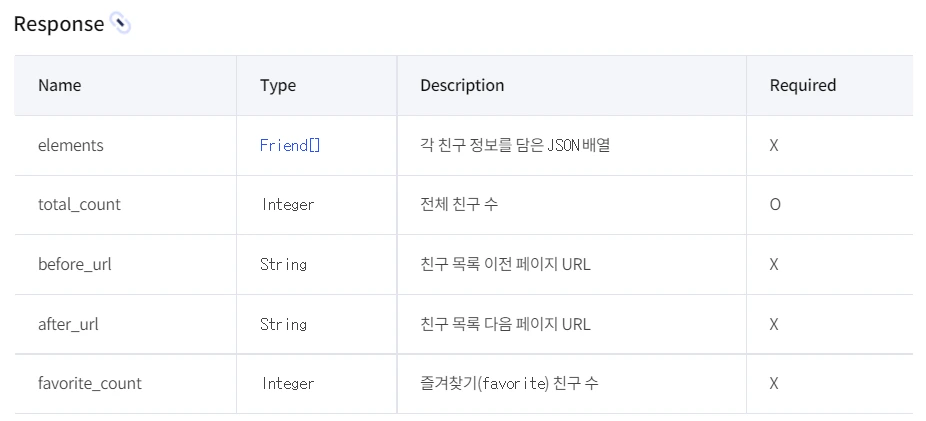Click the Integer type in favorite_count row
The height and width of the screenshot is (421, 926).
point(288,383)
